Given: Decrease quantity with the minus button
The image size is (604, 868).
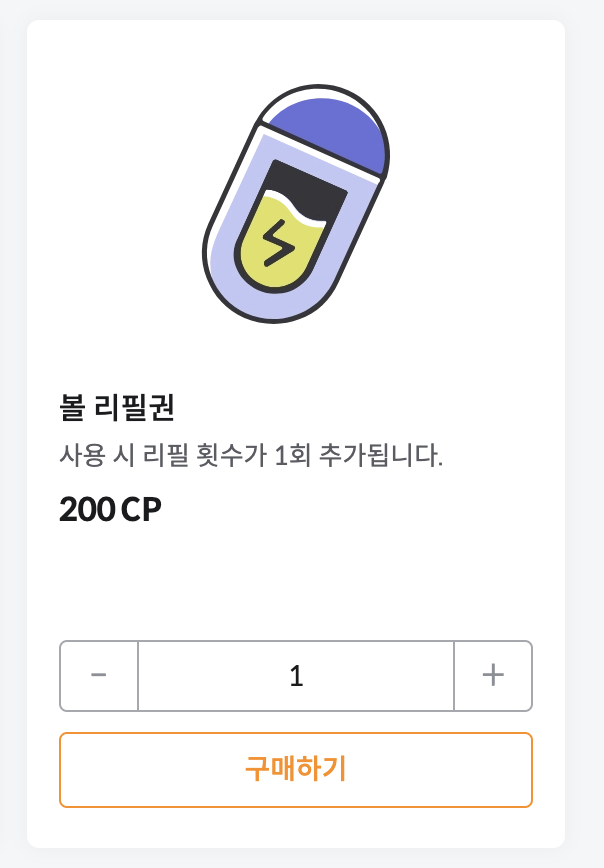Looking at the screenshot, I should tap(99, 676).
